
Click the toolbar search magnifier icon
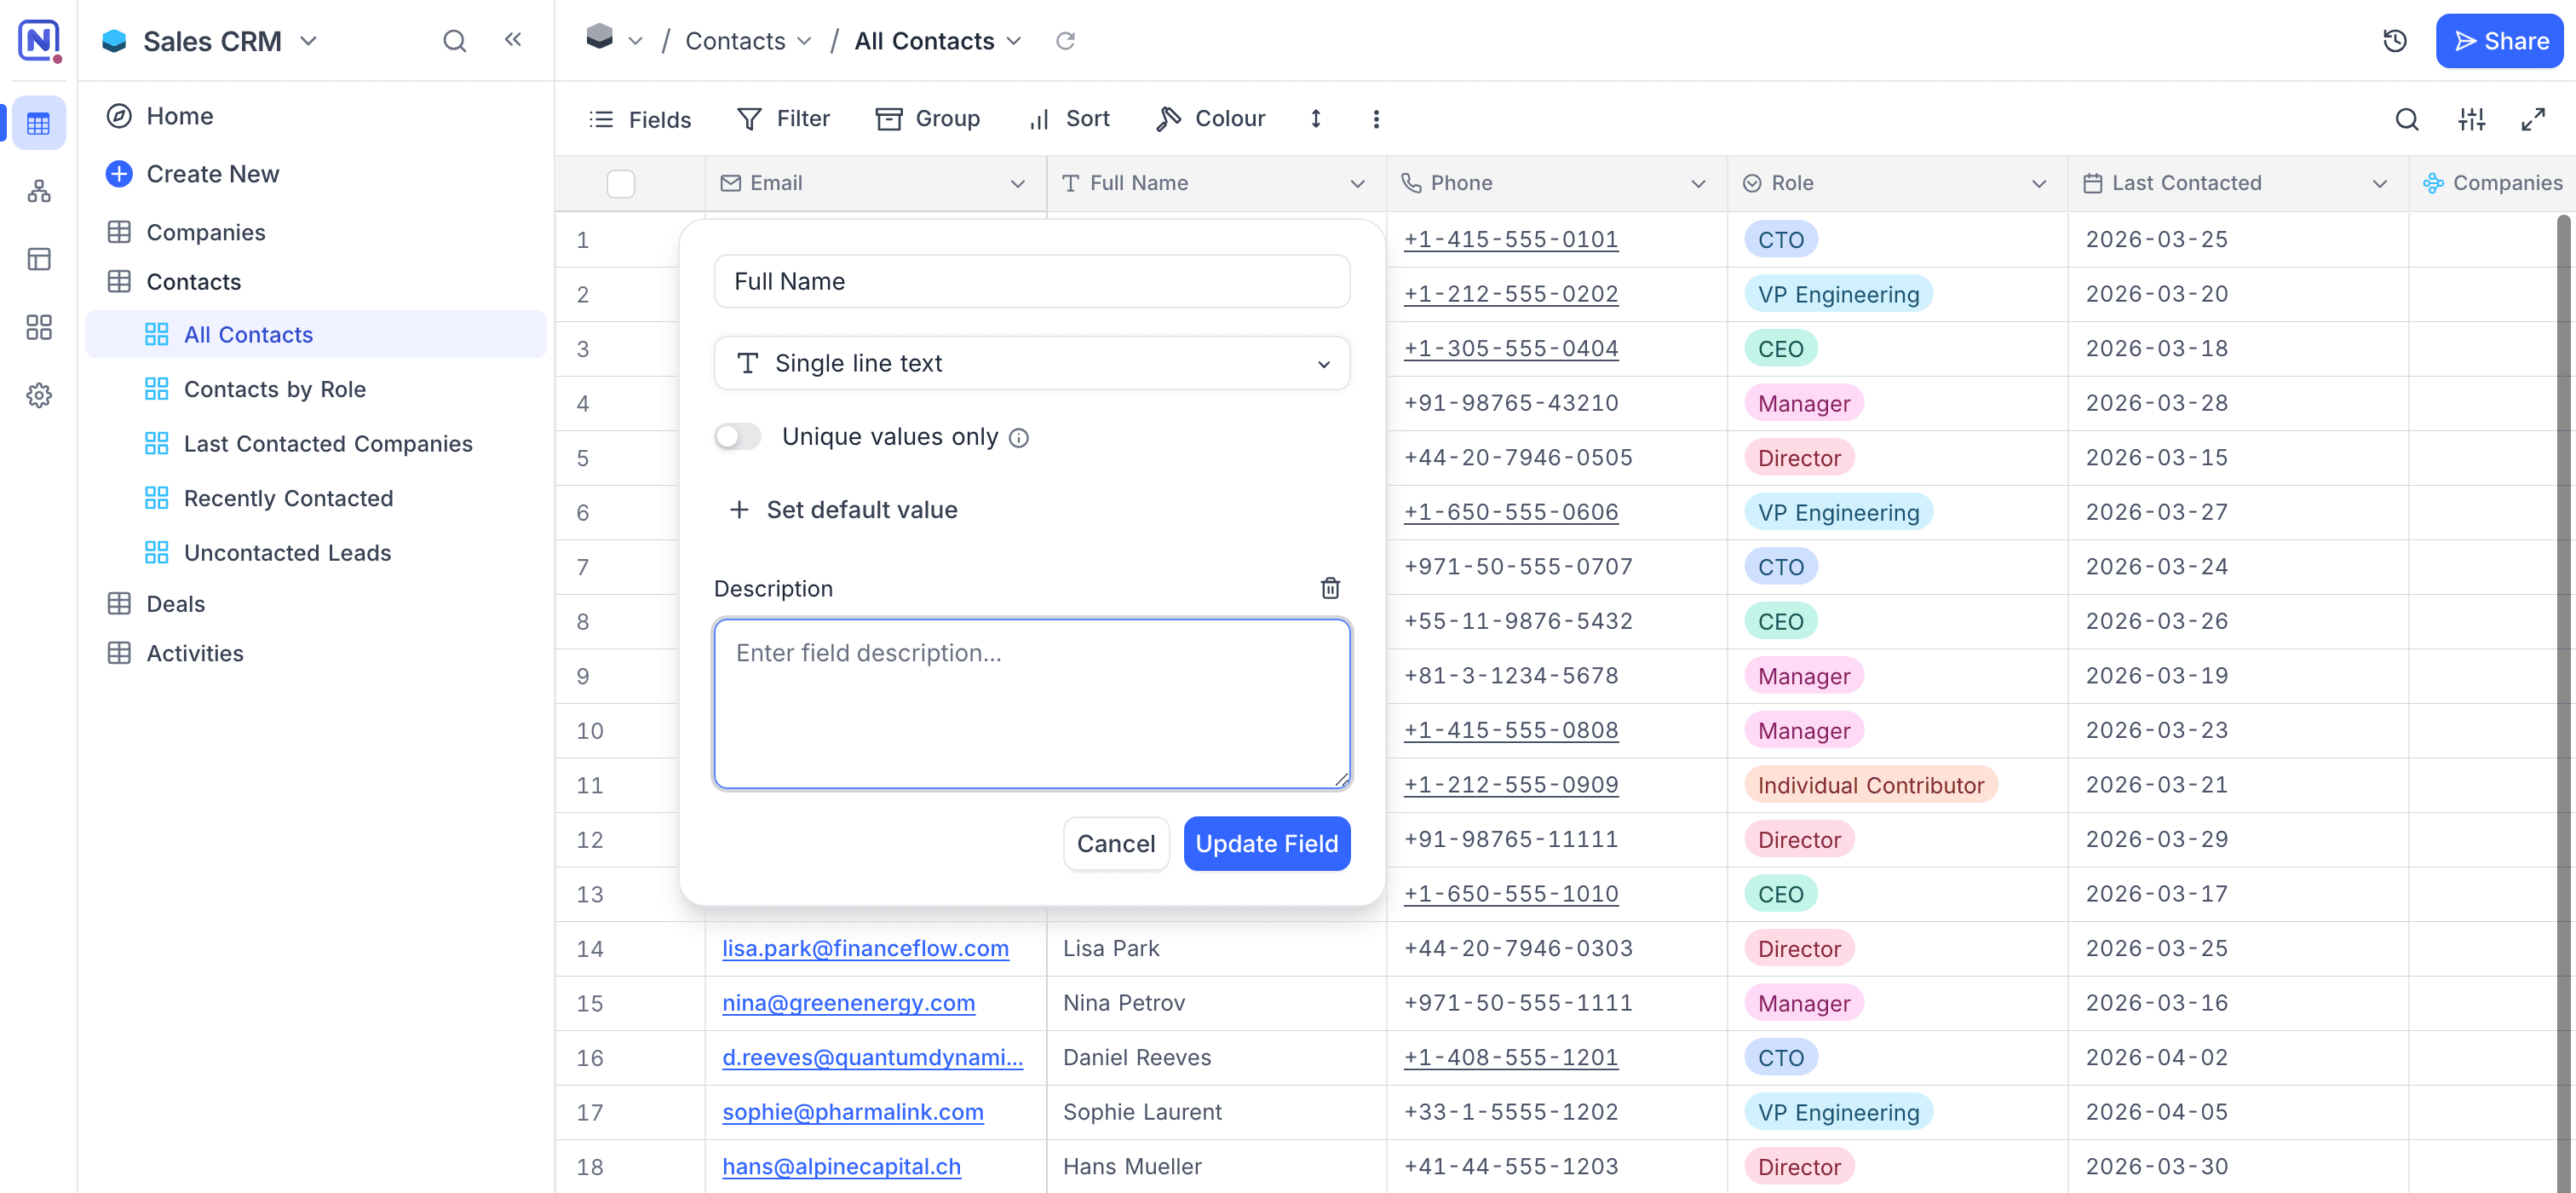(x=2407, y=120)
